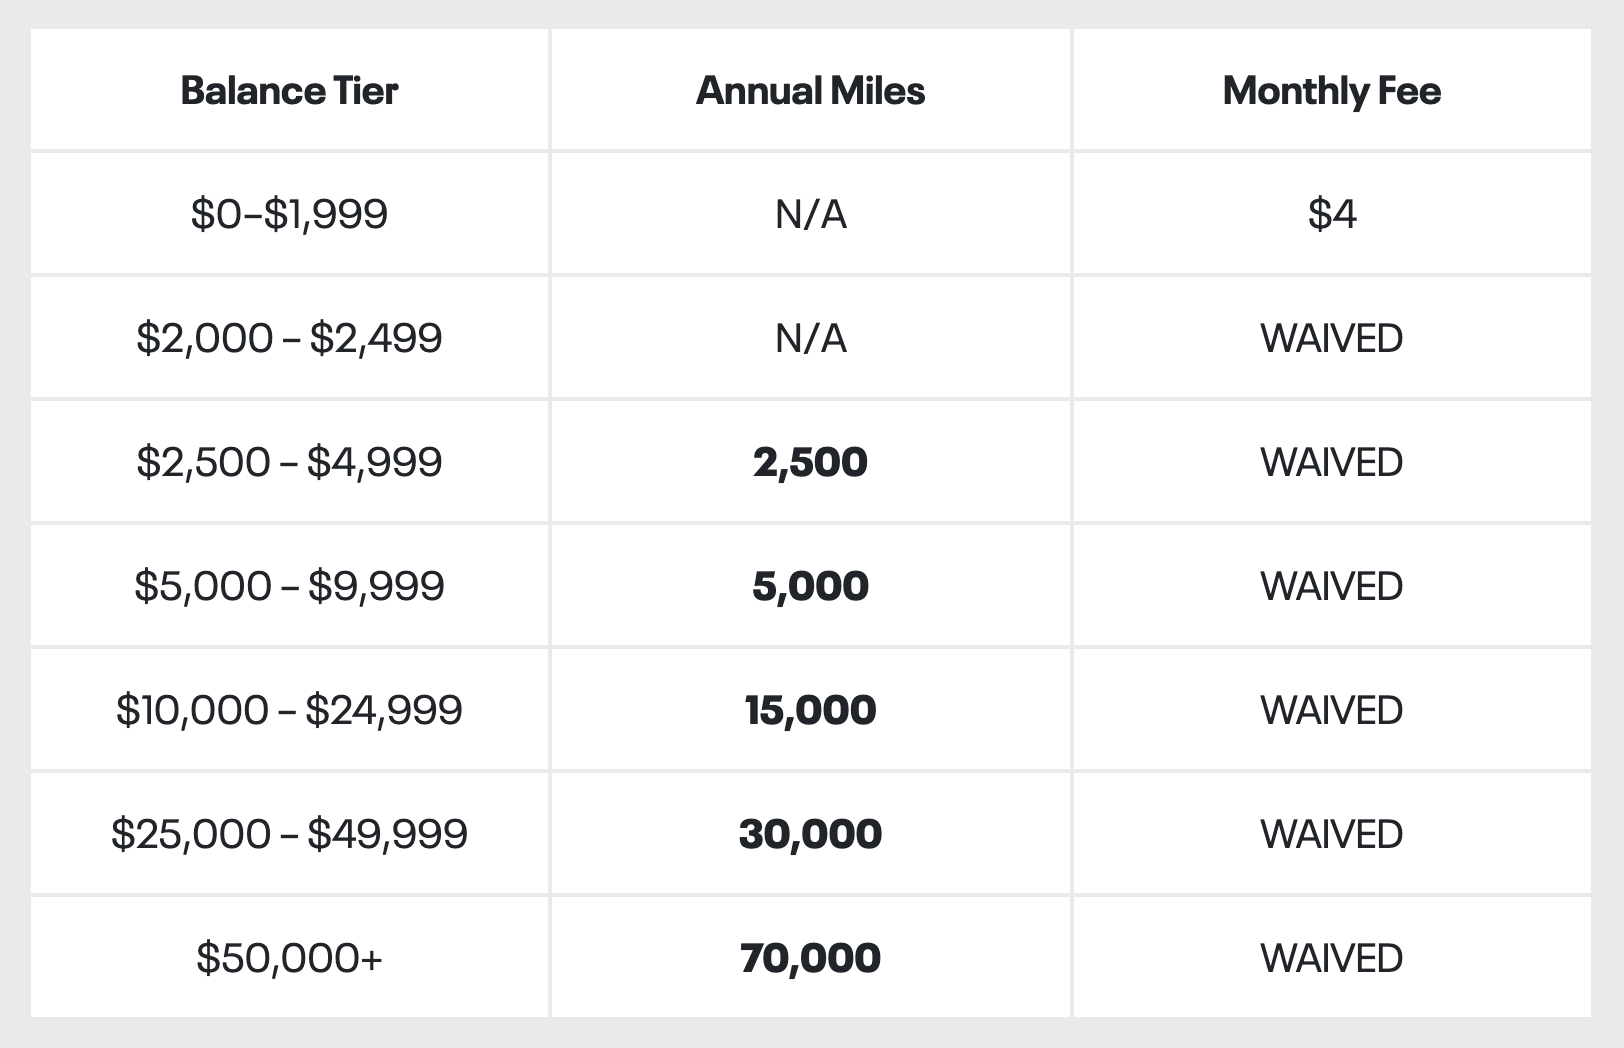1624x1048 pixels.
Task: Click WAIVED in the $10,000 – $24,999 row
Action: 1331,710
